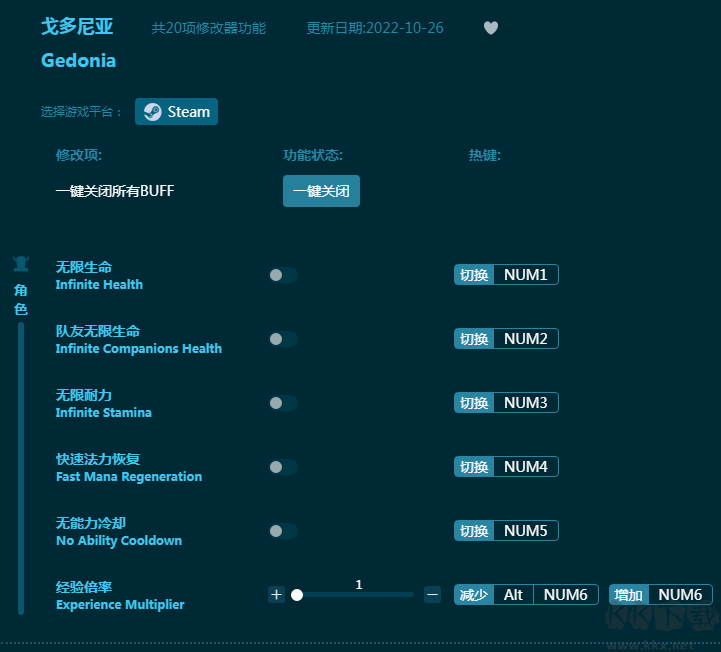
Task: Click the plus icon for Experience Multiplier
Action: click(x=276, y=595)
